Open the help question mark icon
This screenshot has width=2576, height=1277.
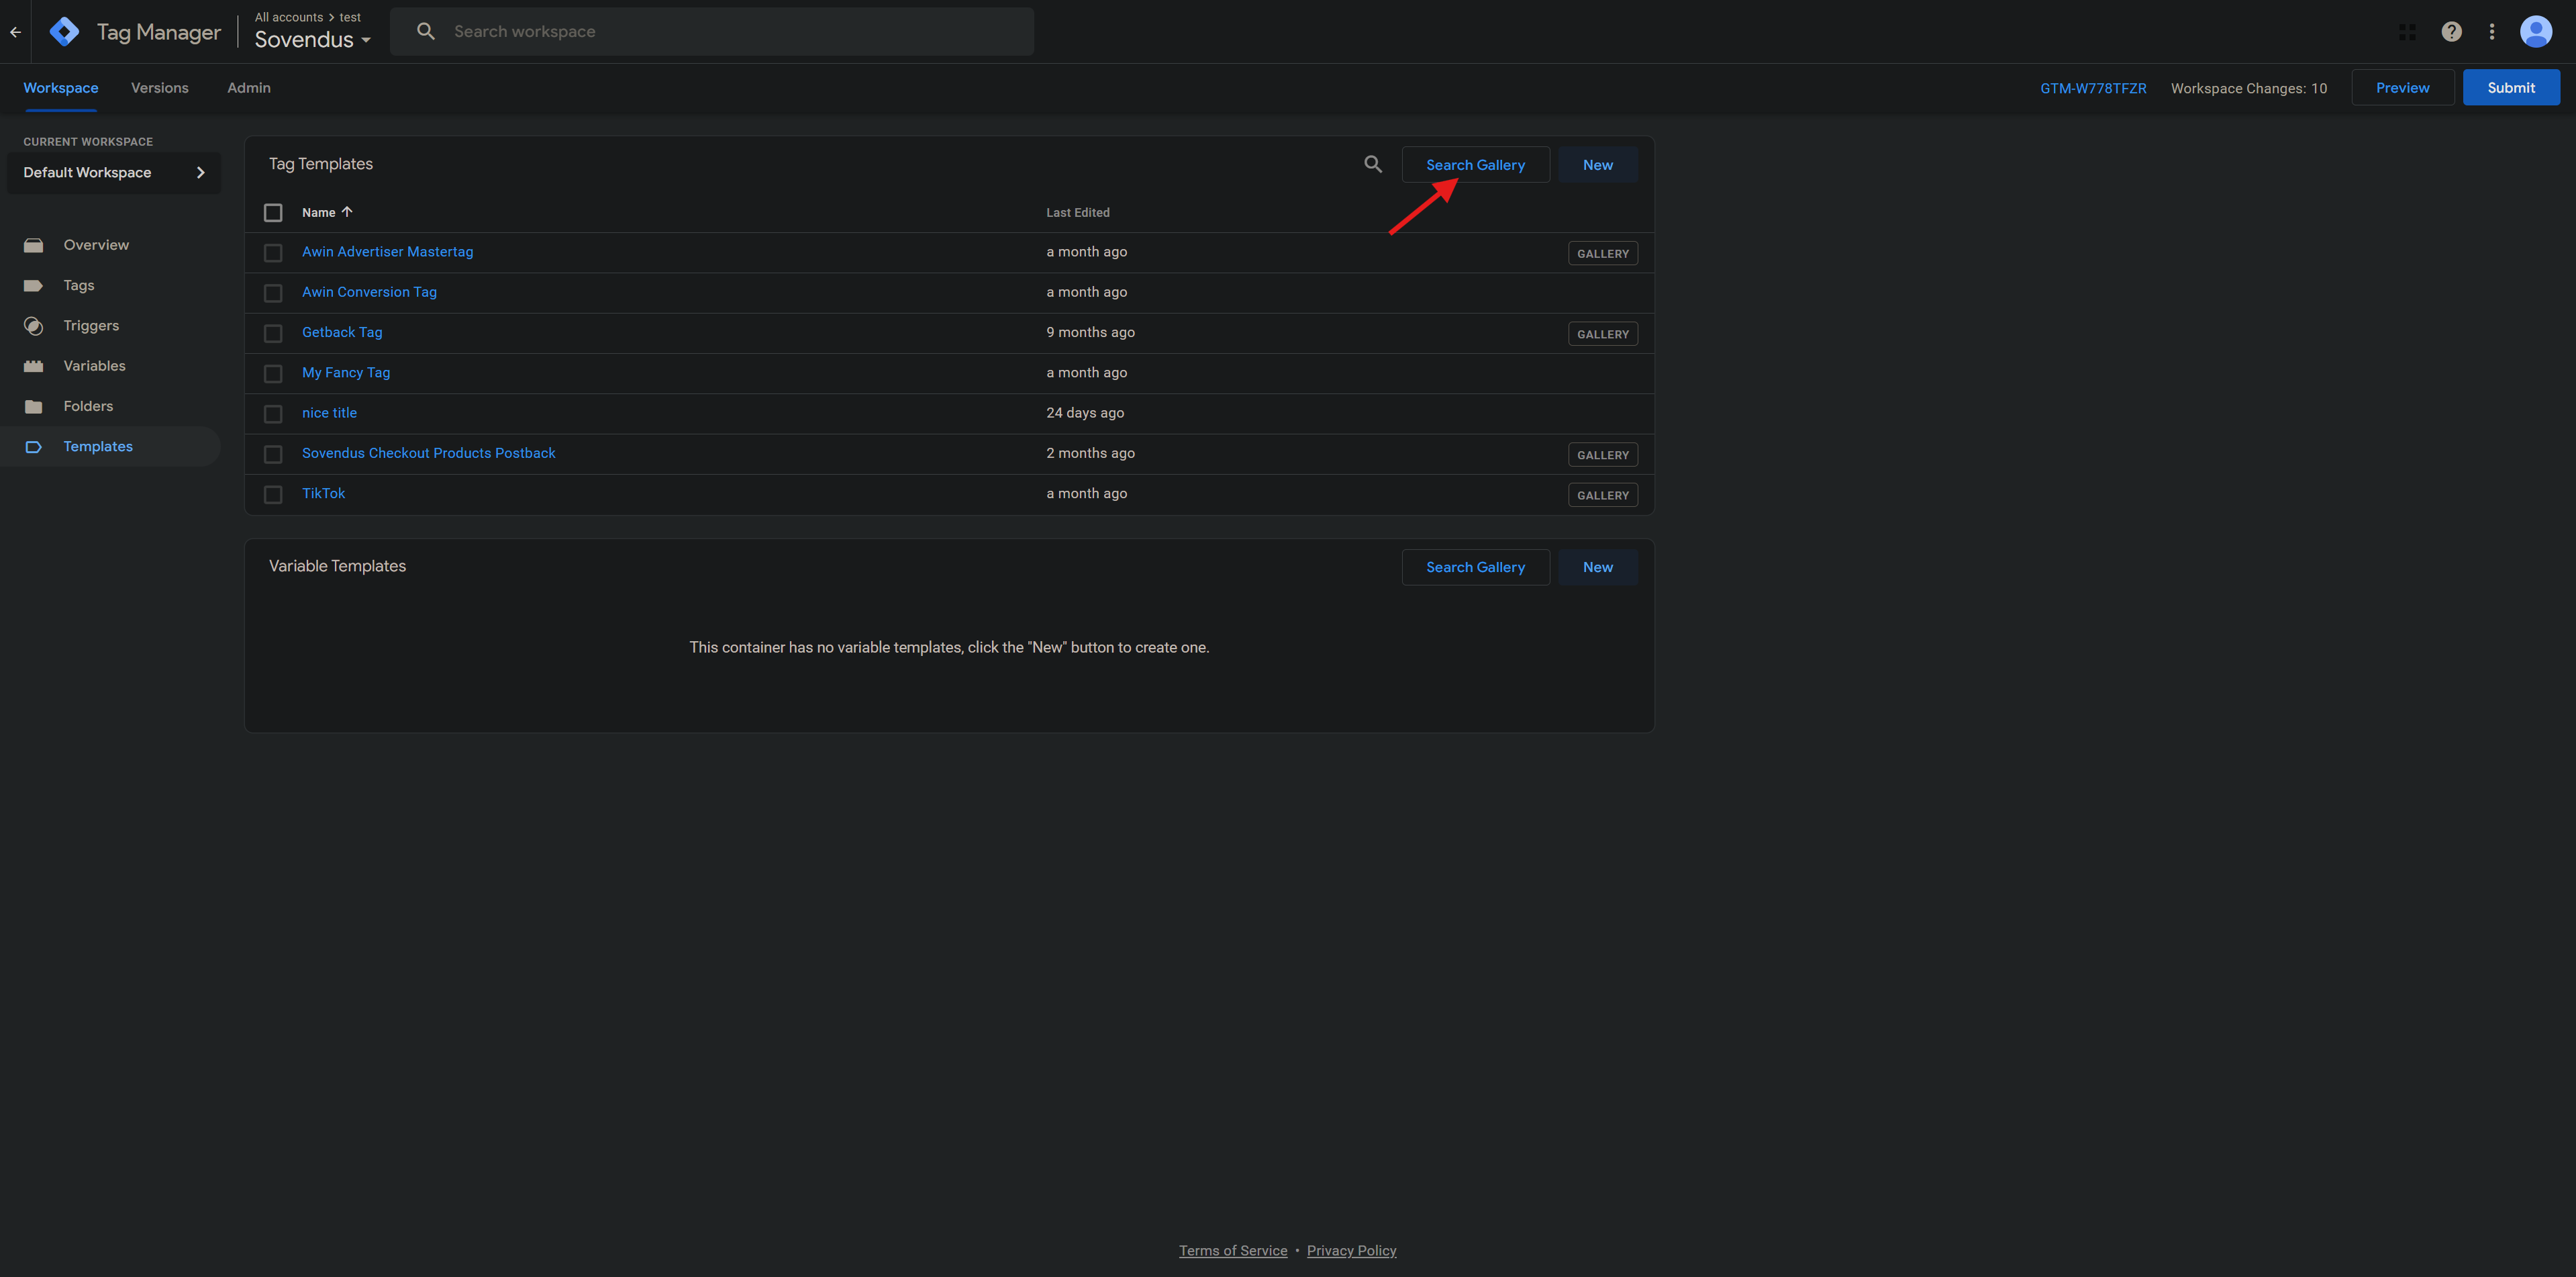[2451, 32]
